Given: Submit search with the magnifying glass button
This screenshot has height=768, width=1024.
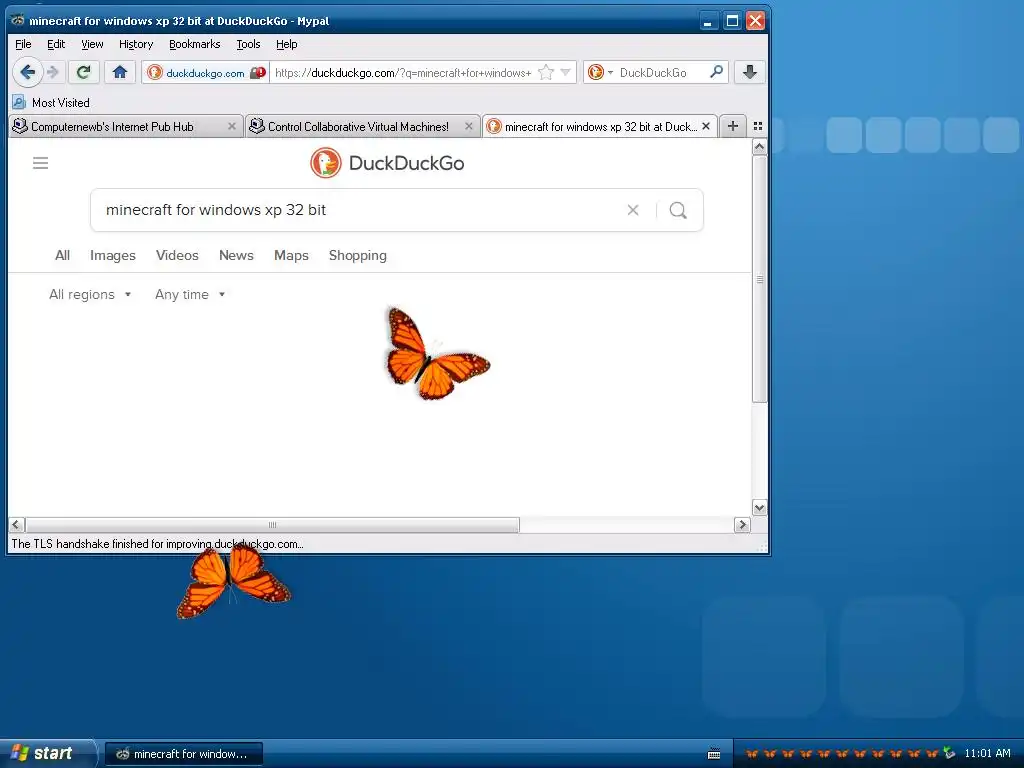Looking at the screenshot, I should pos(678,210).
